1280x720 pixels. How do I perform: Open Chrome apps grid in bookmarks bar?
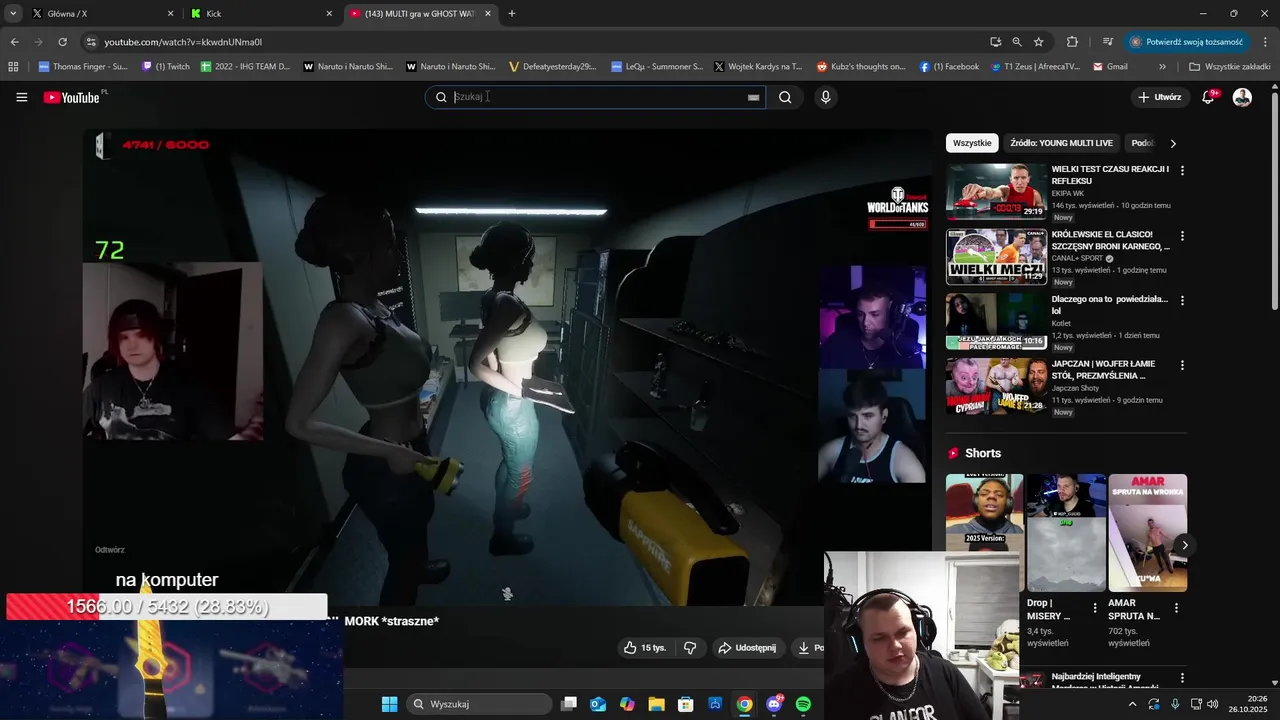click(13, 67)
